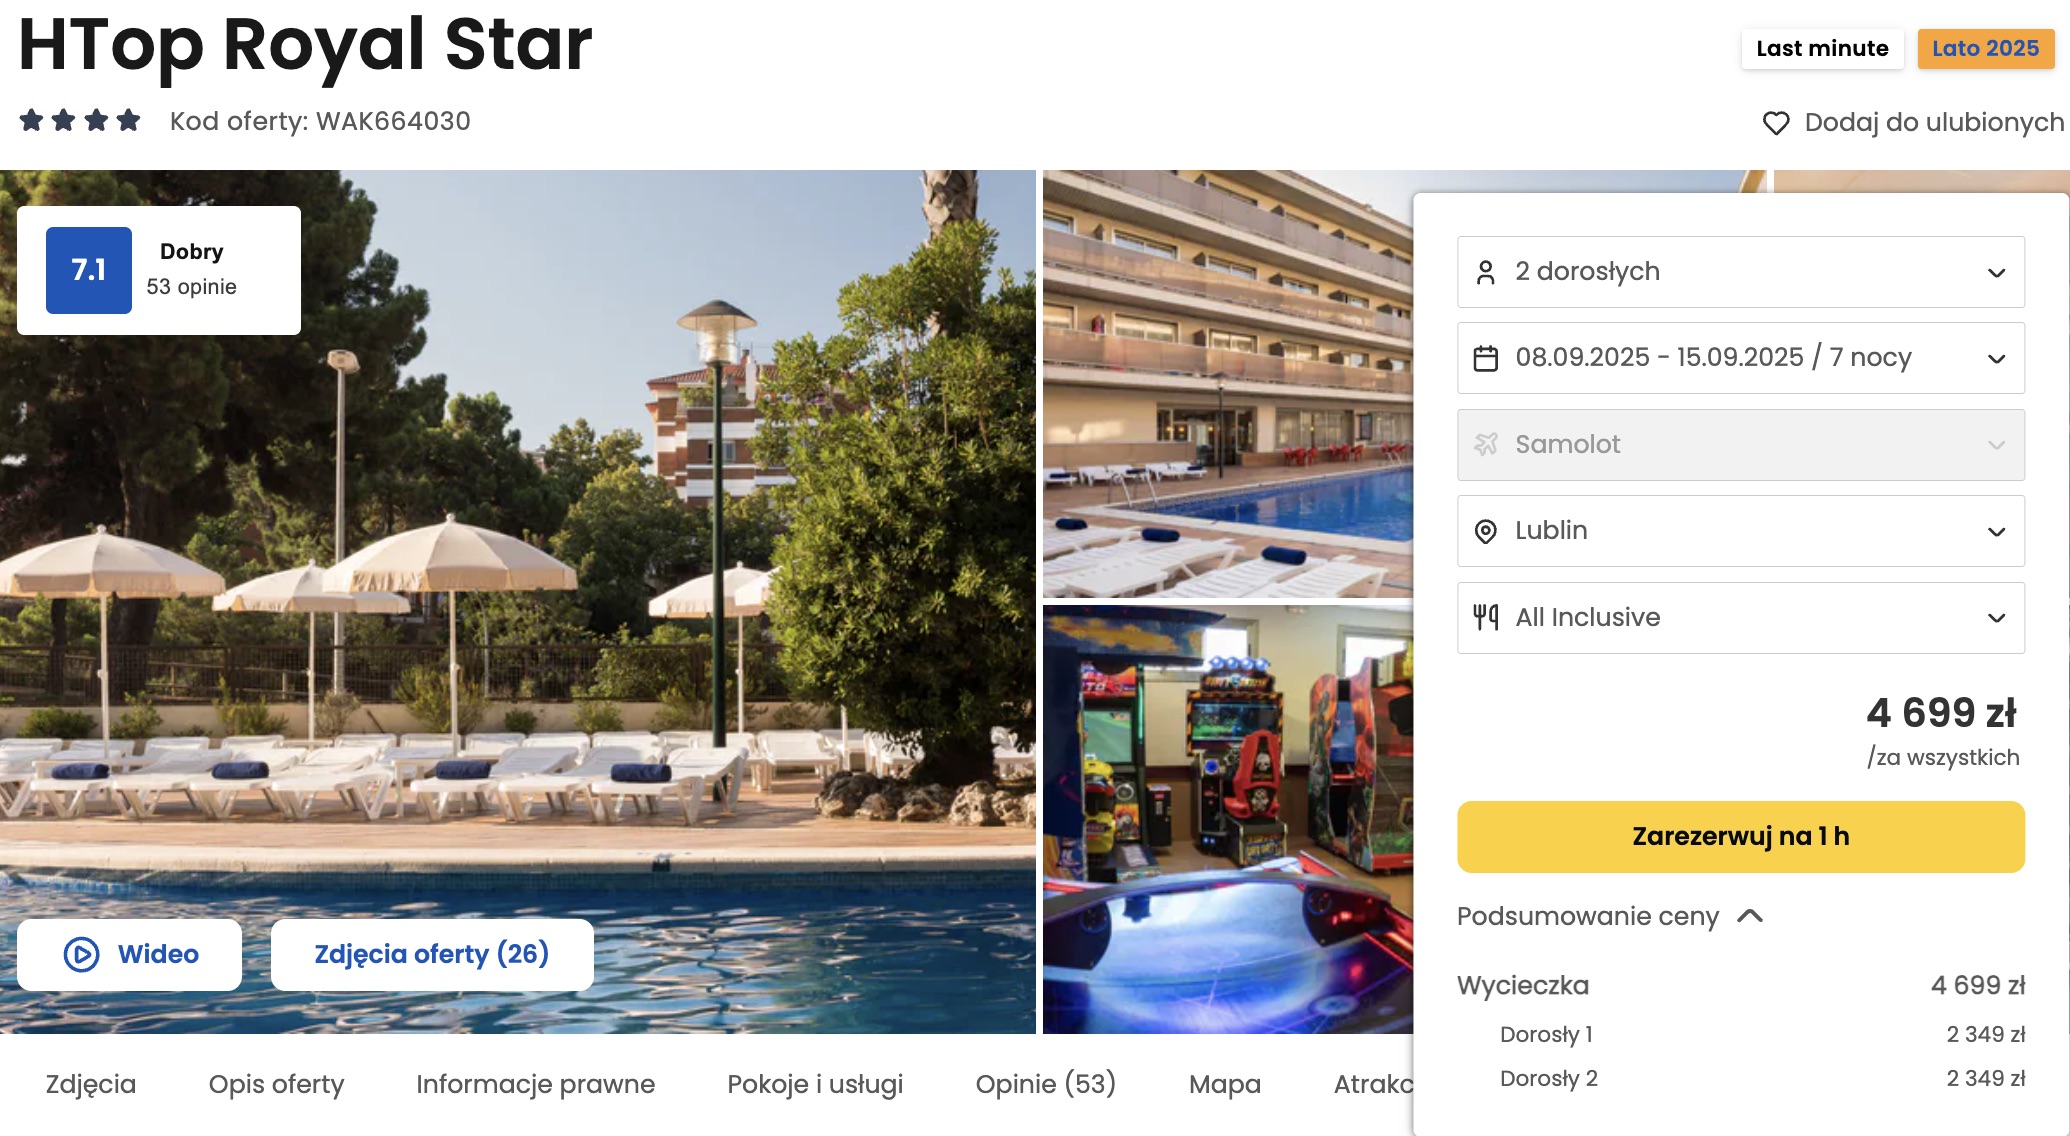Click the fork and knife meal icon
This screenshot has height=1136, width=2070.
click(x=1486, y=617)
